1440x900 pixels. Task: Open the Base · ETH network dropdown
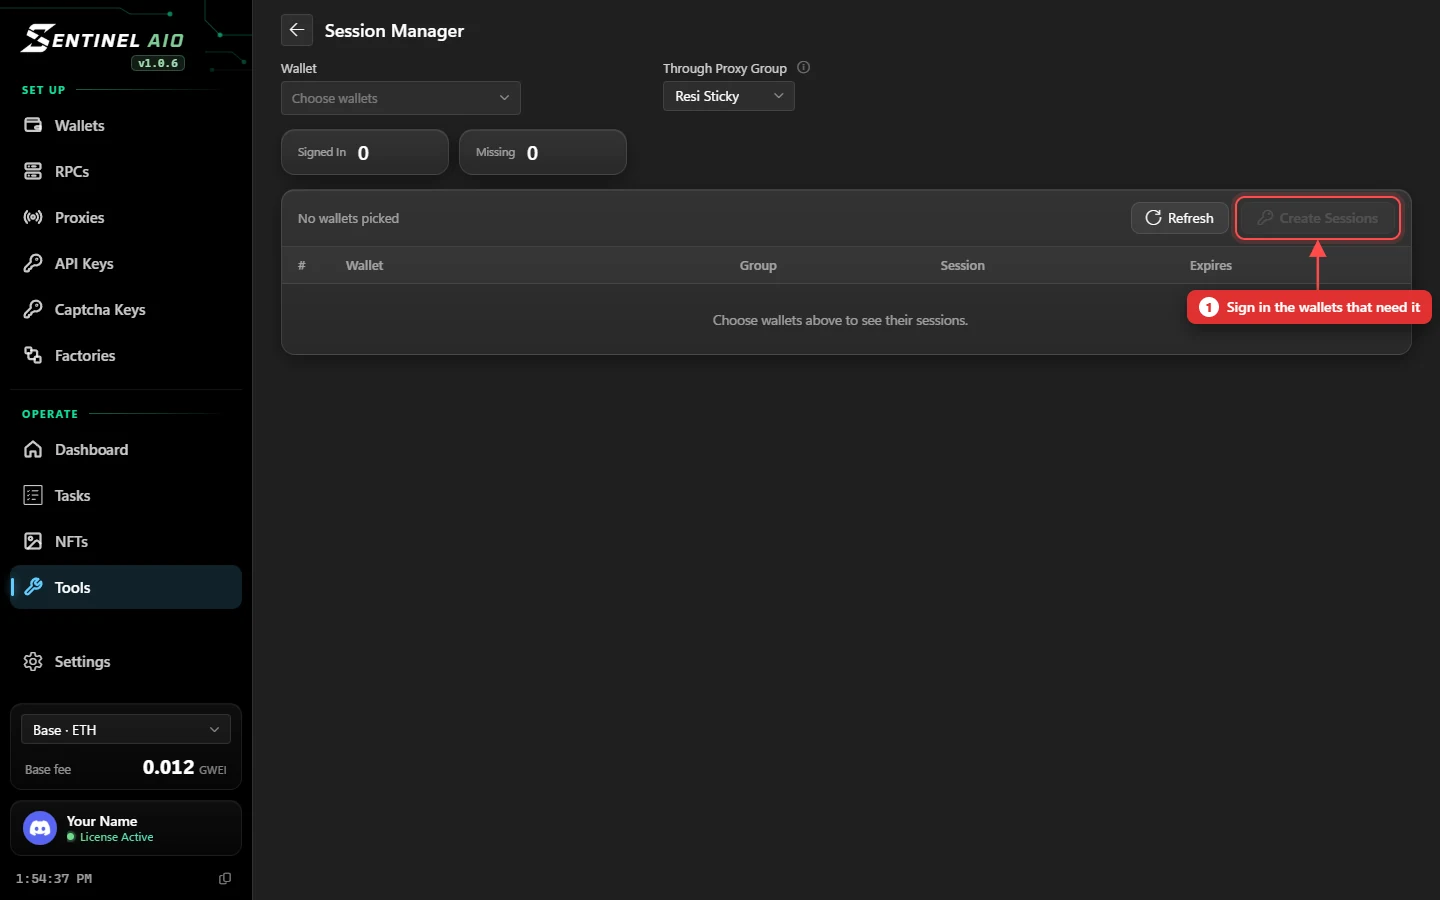click(x=126, y=730)
